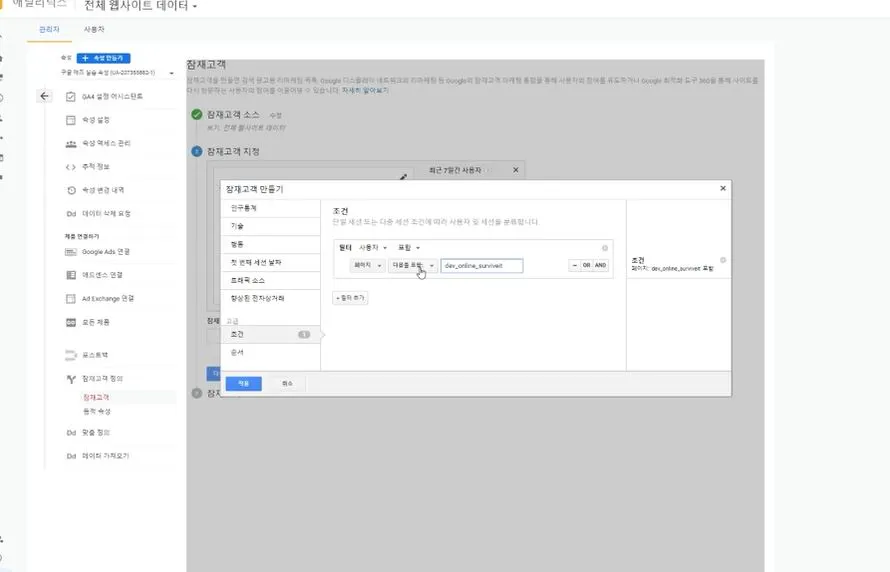Select 순서 in advanced section
Screen dimensions: 890x572
point(271,352)
